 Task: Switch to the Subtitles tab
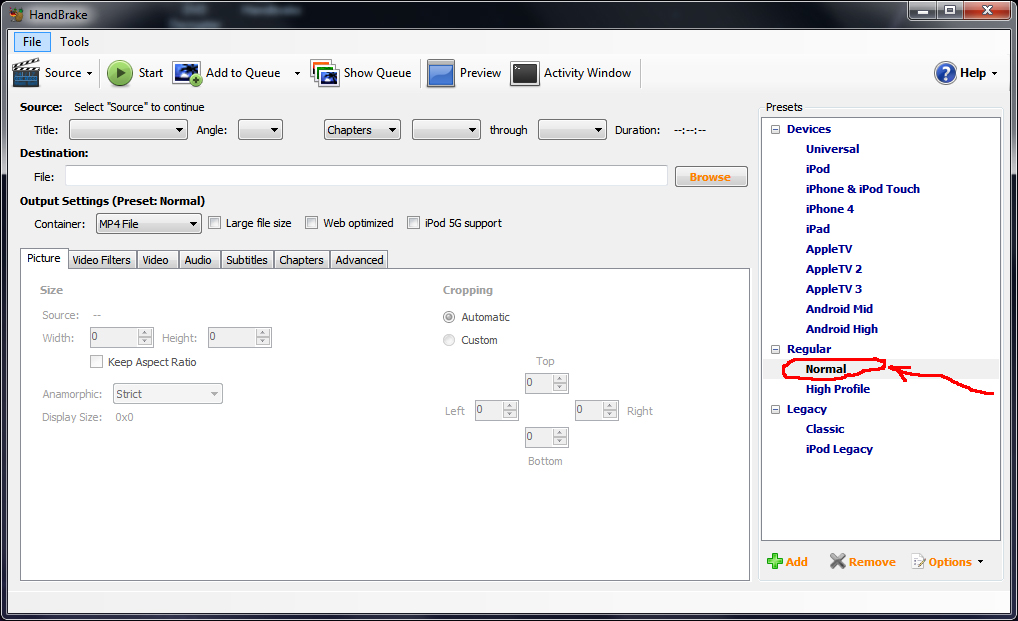247,260
